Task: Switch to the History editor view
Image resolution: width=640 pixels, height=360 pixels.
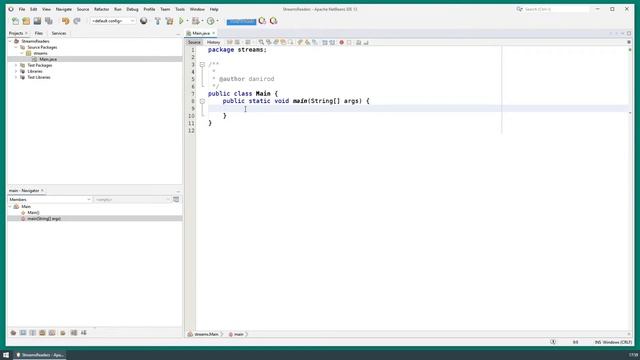Action: (213, 42)
